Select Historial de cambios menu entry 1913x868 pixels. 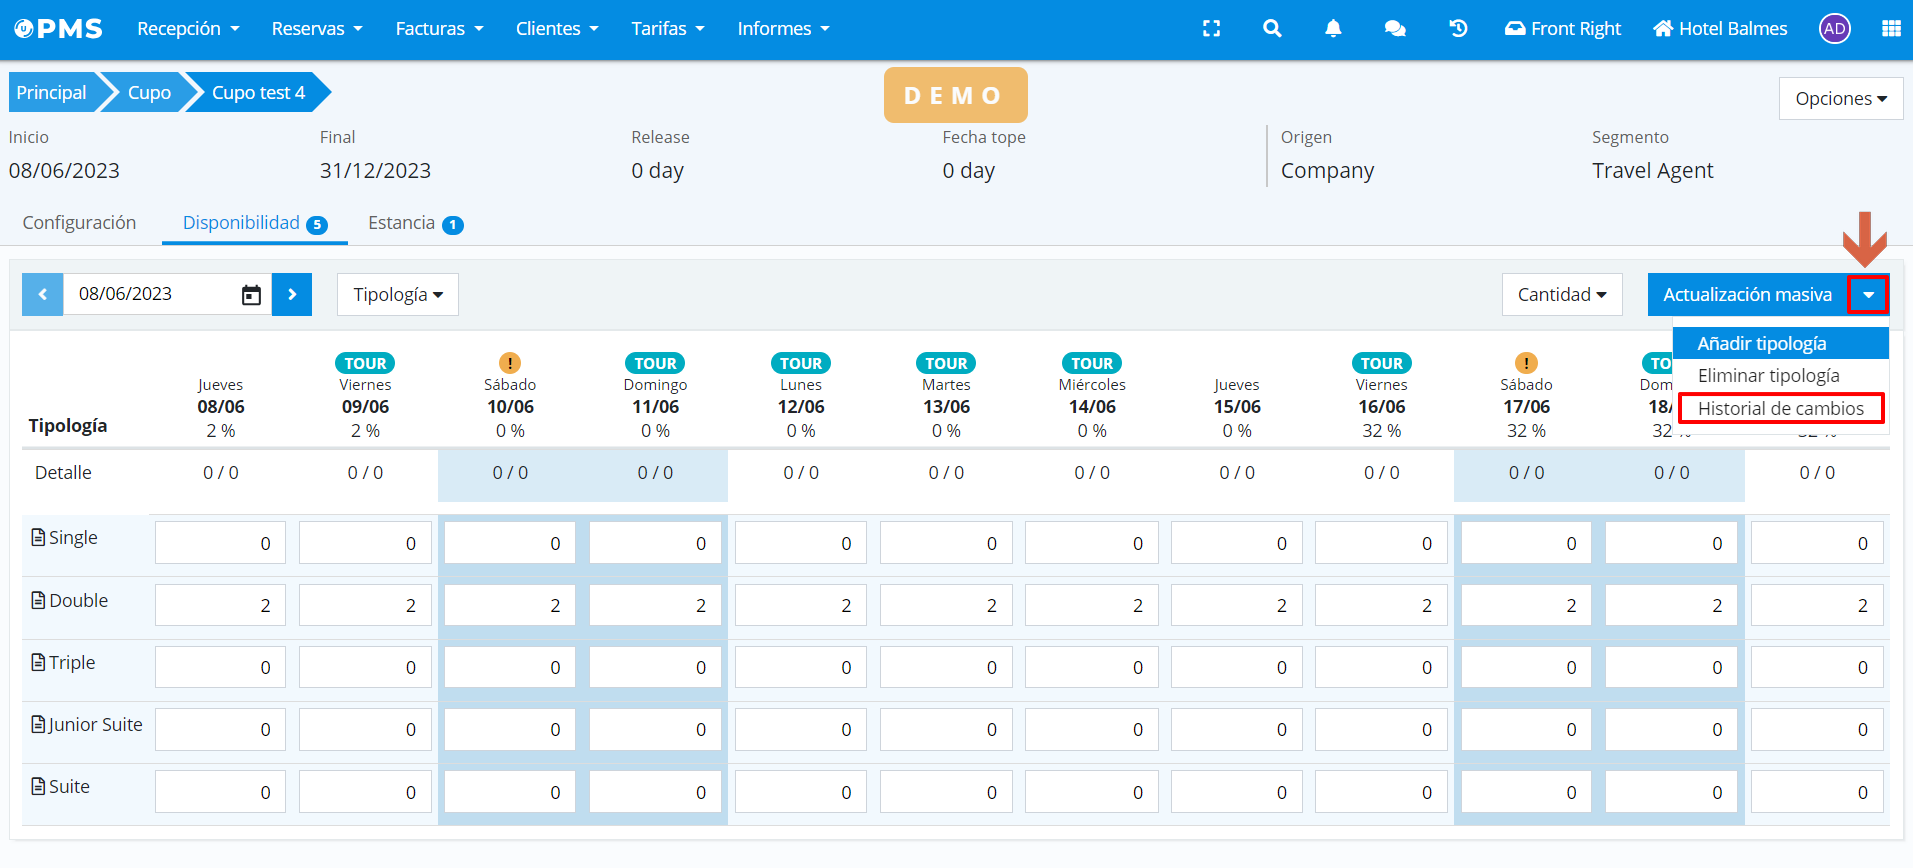(1780, 408)
